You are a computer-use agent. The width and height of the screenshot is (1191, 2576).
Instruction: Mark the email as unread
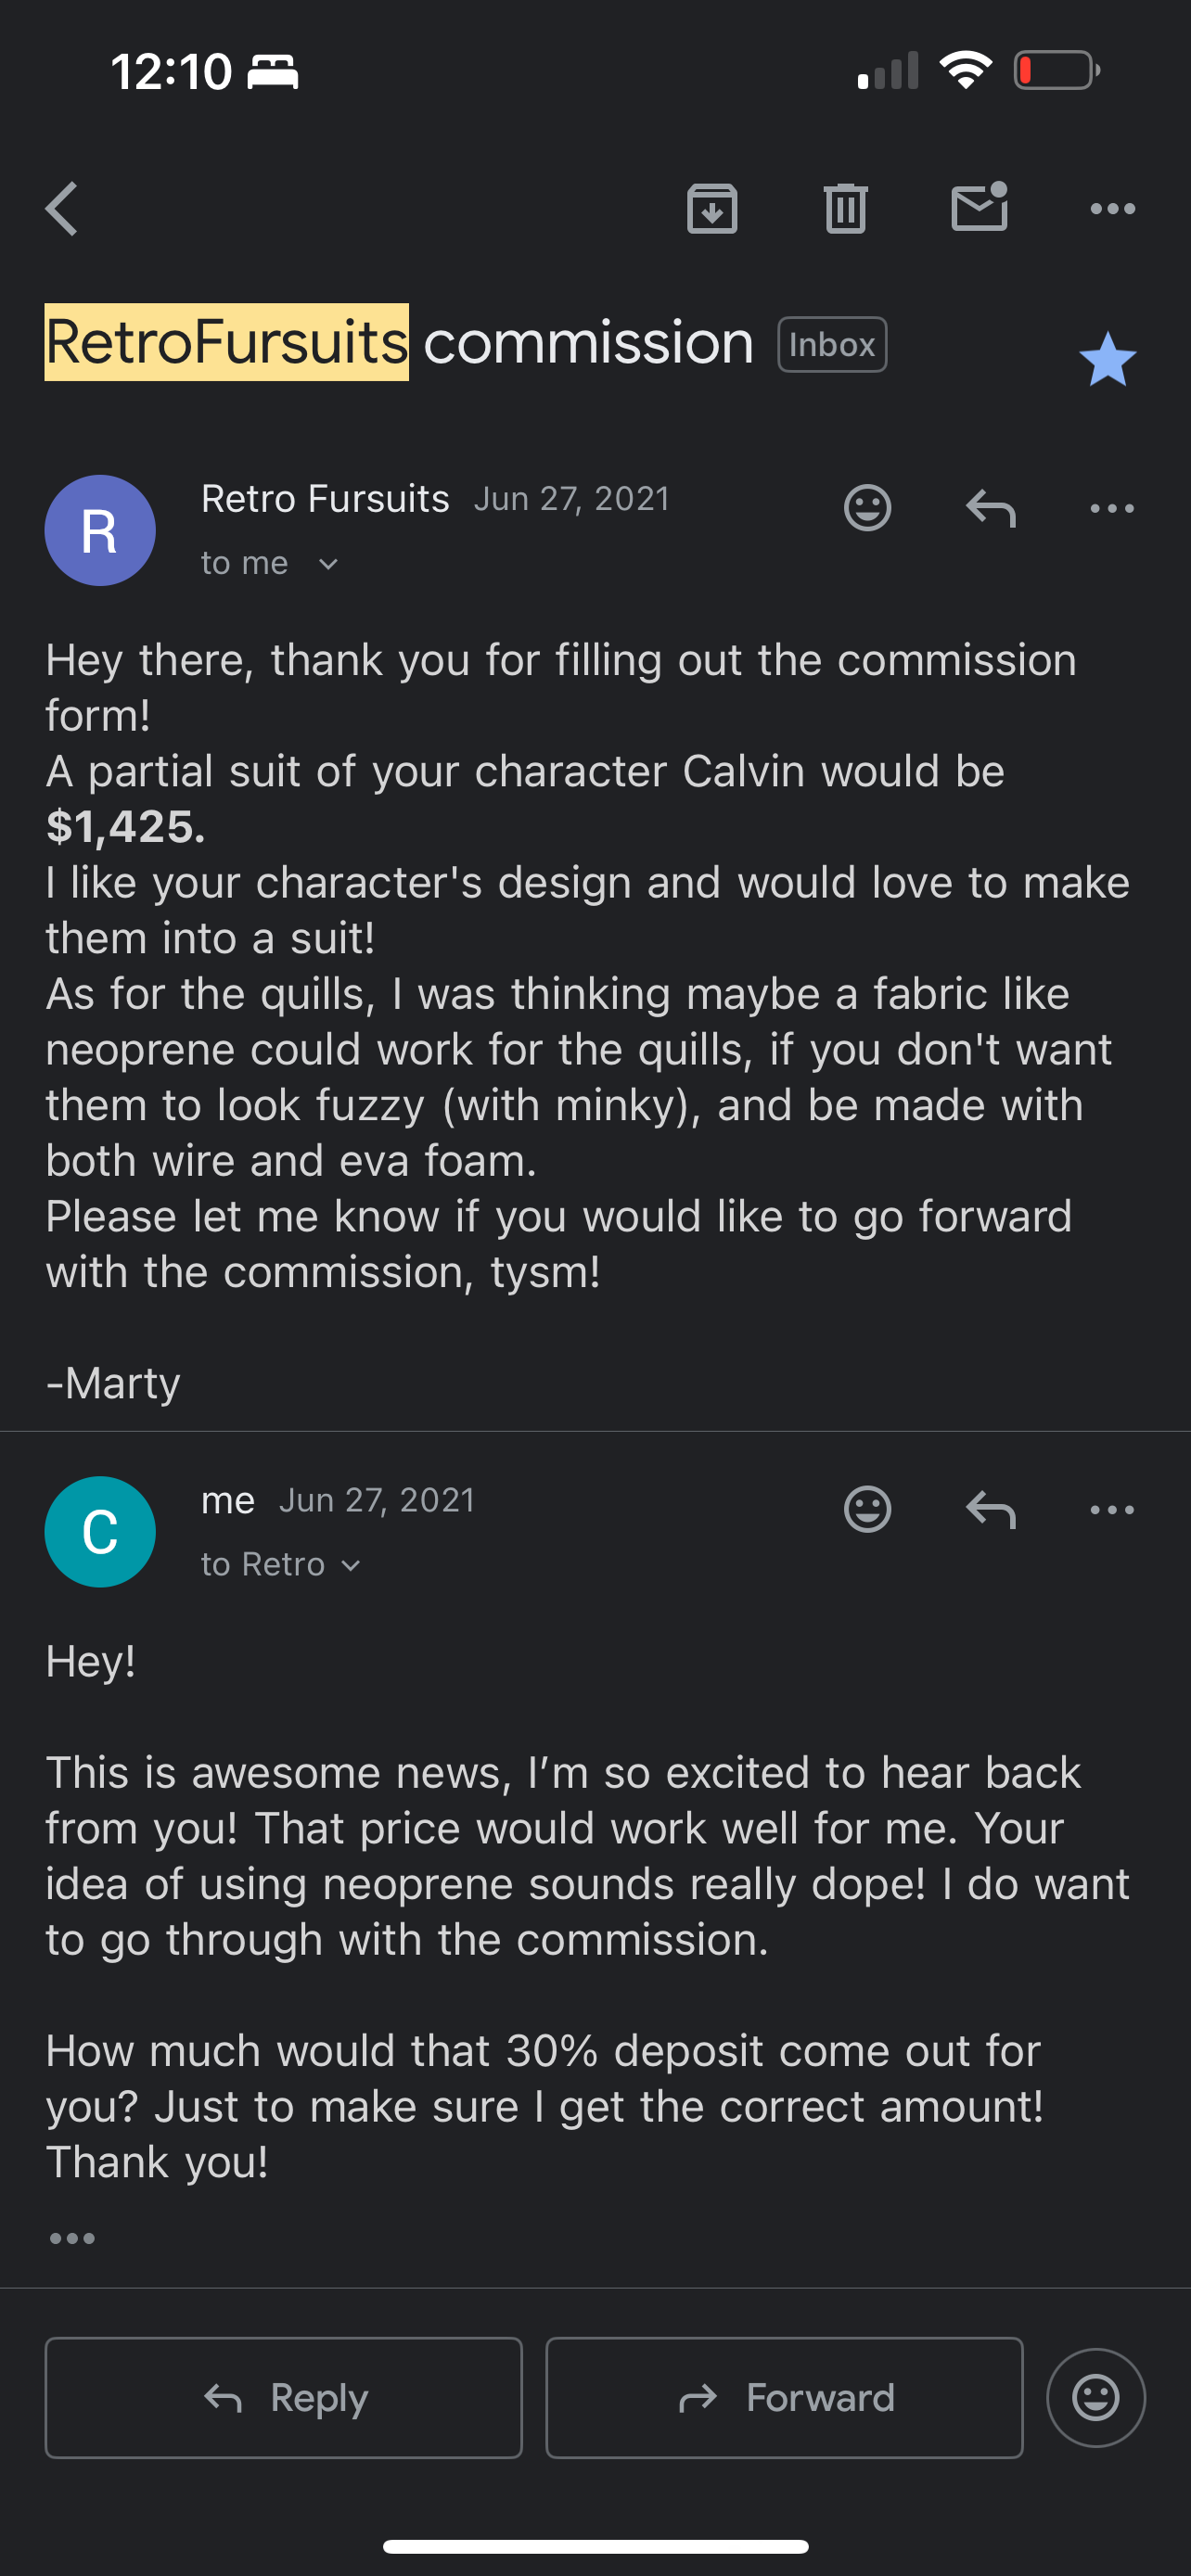pyautogui.click(x=980, y=207)
